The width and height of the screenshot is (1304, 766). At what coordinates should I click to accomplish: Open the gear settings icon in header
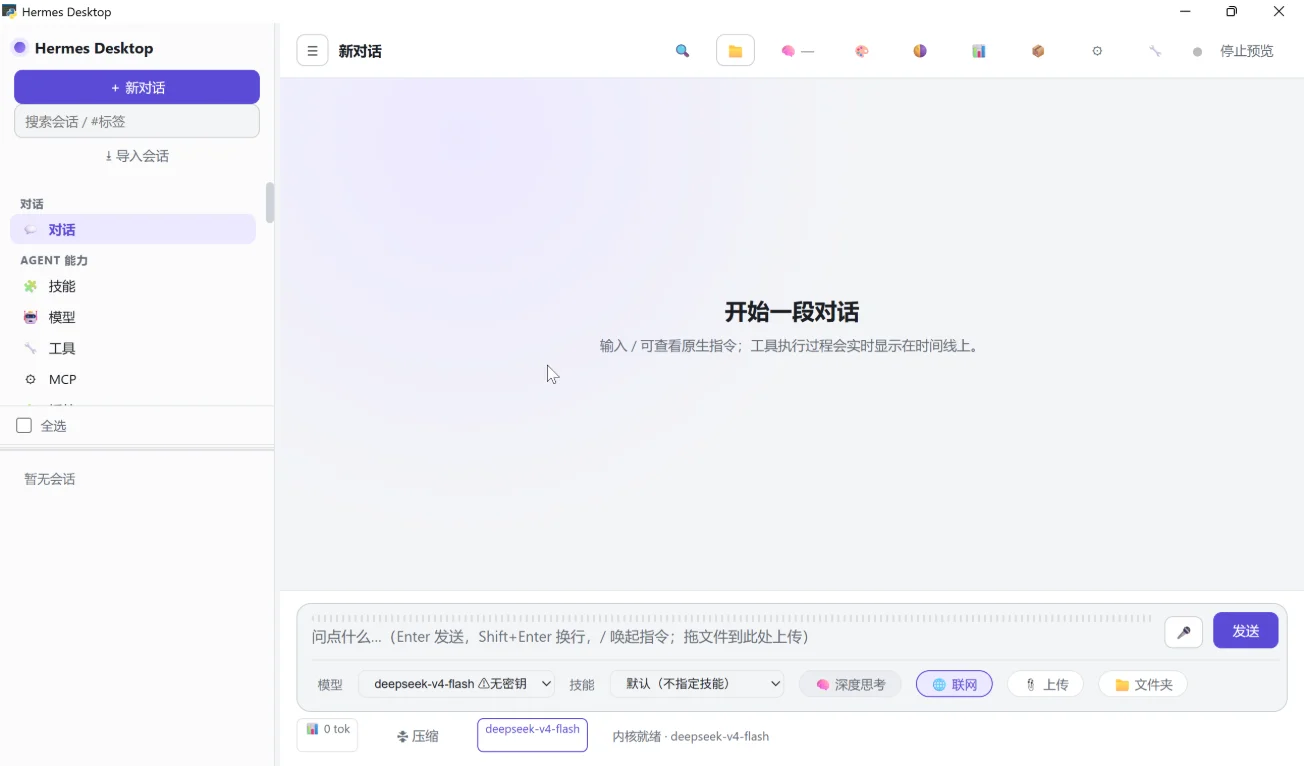[1097, 51]
